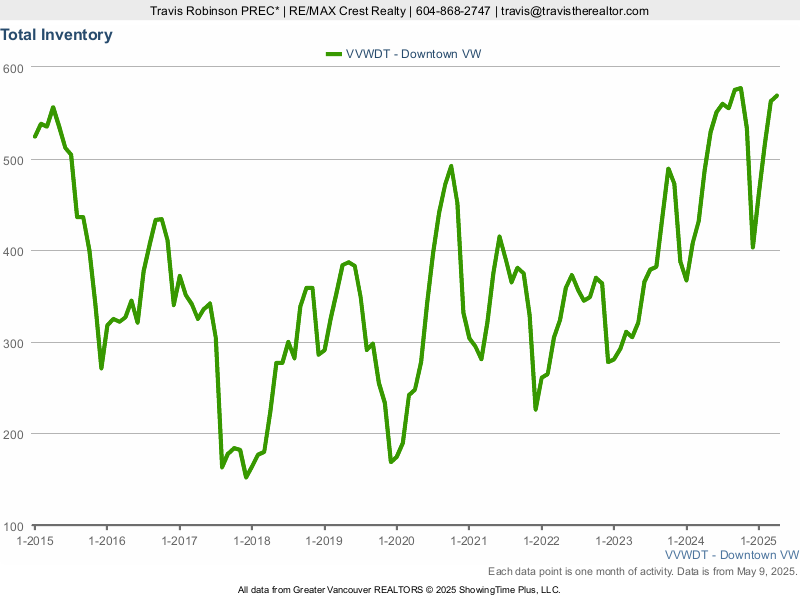Click the x-axis label 1-2020
The width and height of the screenshot is (800, 600).
(x=396, y=541)
